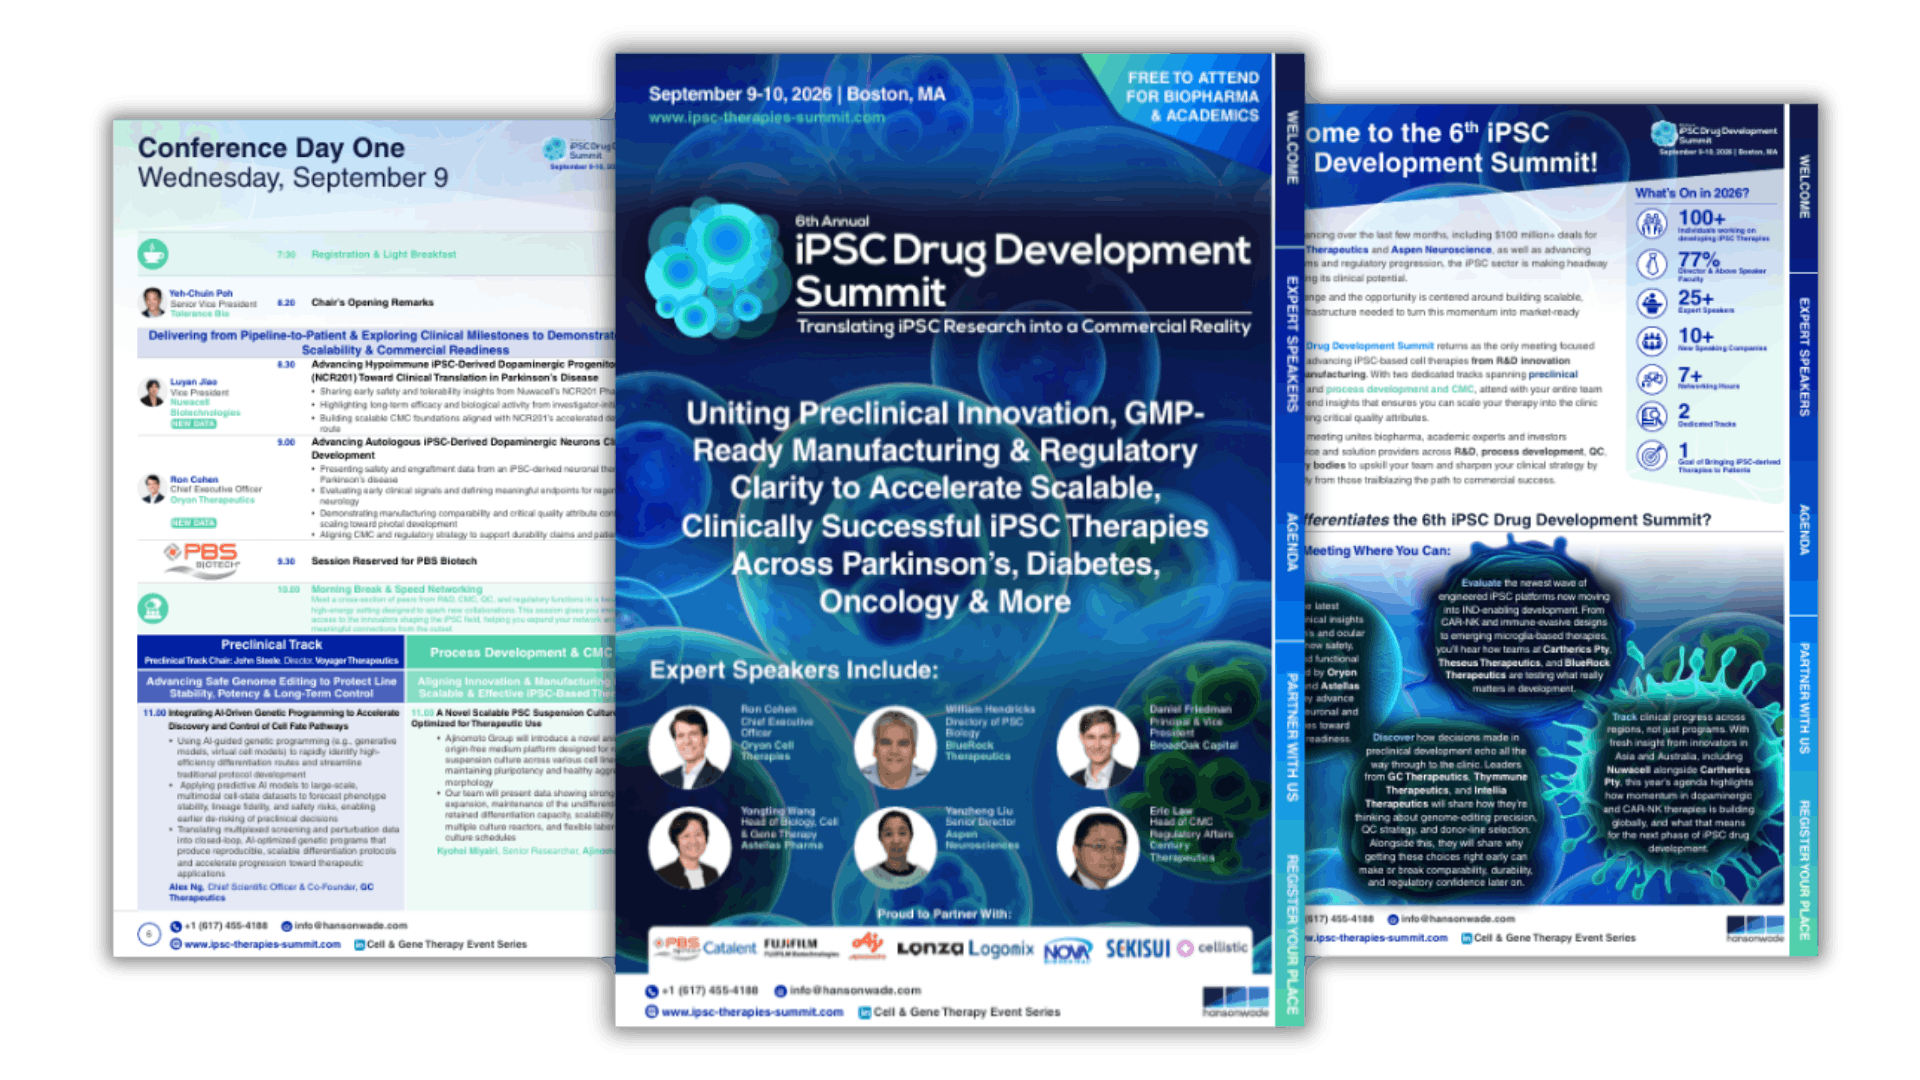The height and width of the screenshot is (1080, 1920).
Task: Select the WELCOME tab on the right page
Action: click(x=1804, y=187)
